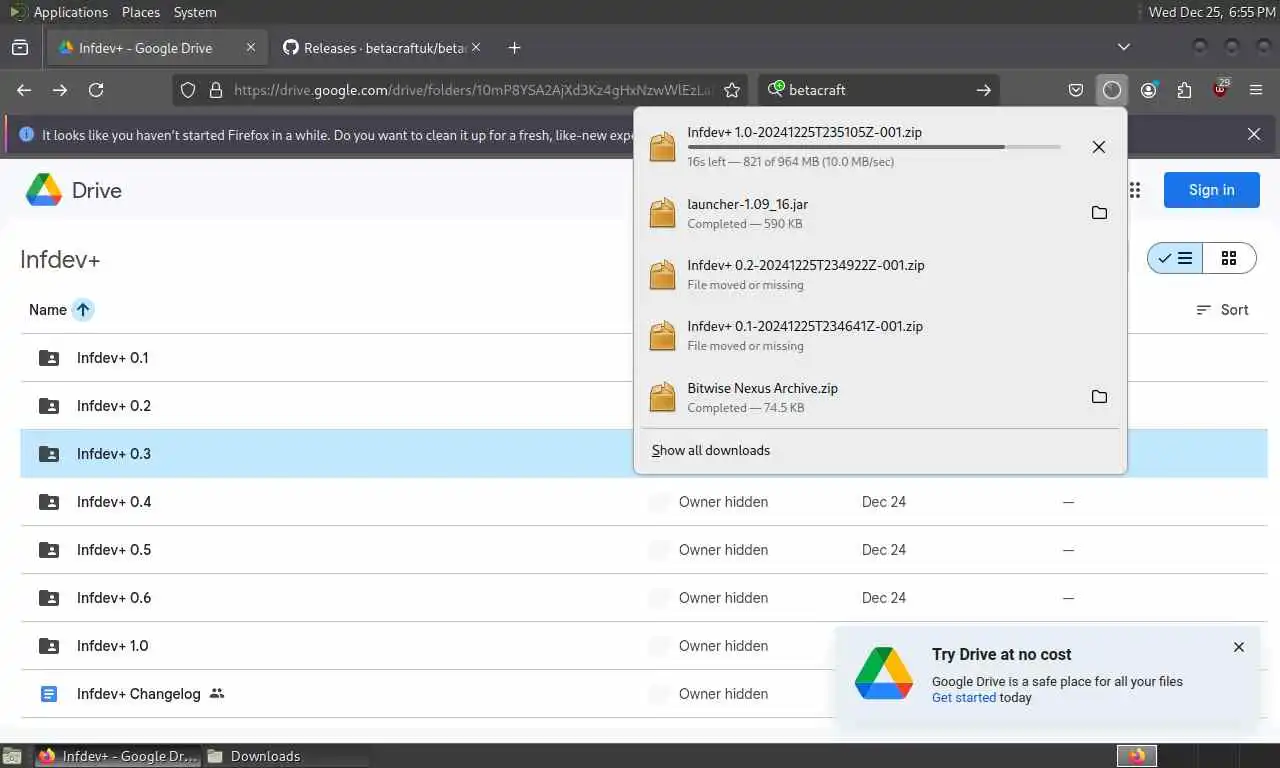The width and height of the screenshot is (1280, 768).
Task: Click the show desktop taskbar icon
Action: pos(12,756)
